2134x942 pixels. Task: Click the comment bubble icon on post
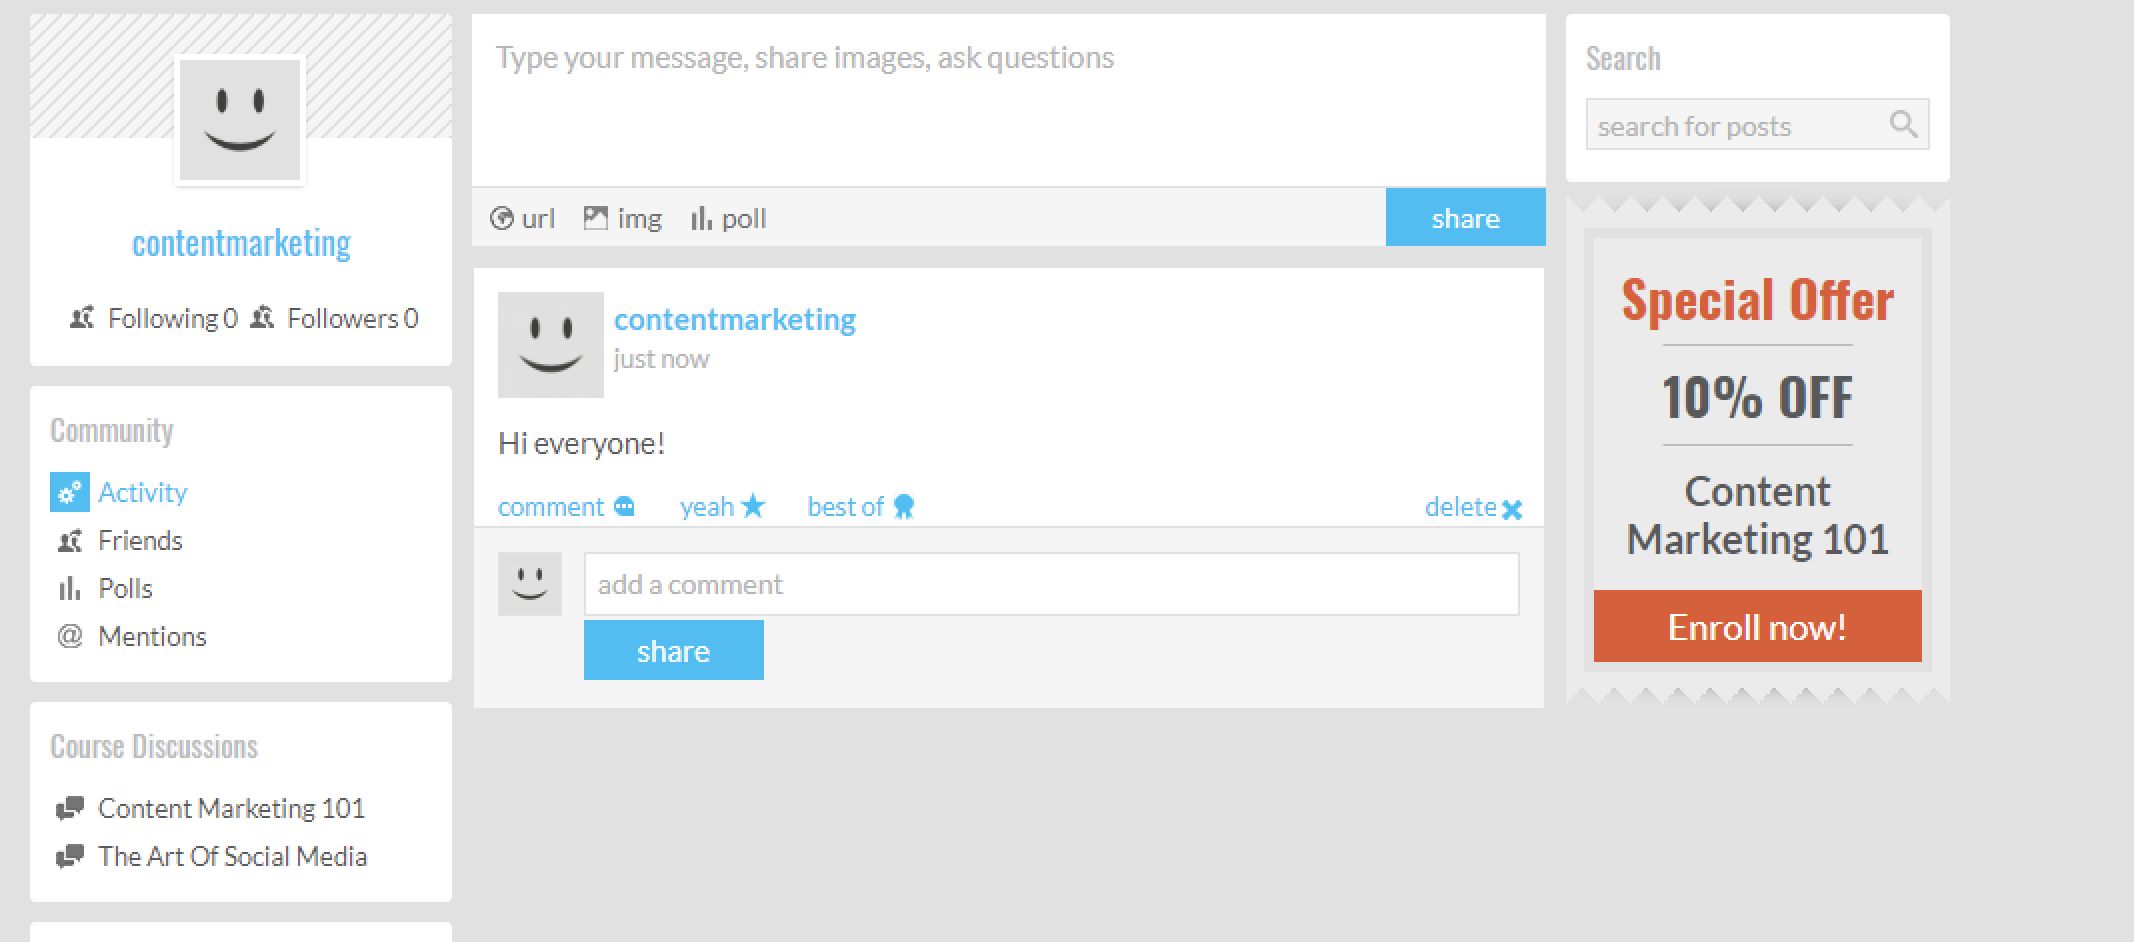[624, 507]
